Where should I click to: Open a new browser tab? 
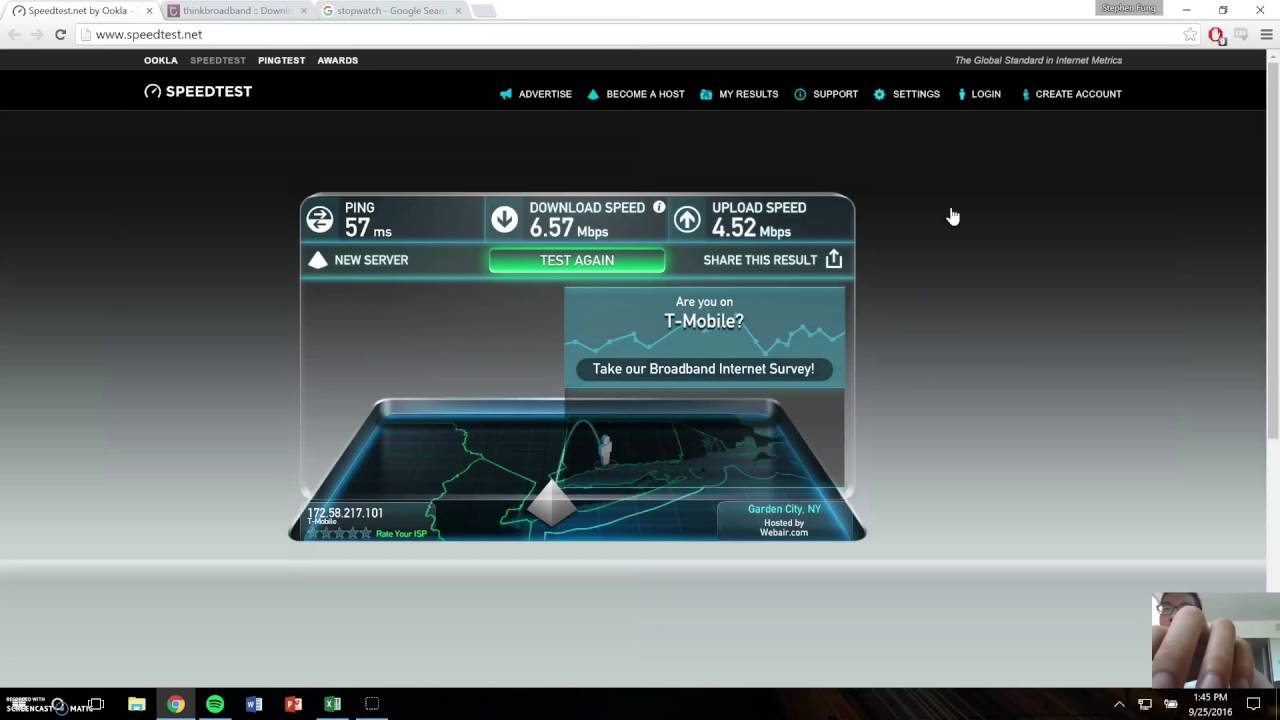(483, 12)
